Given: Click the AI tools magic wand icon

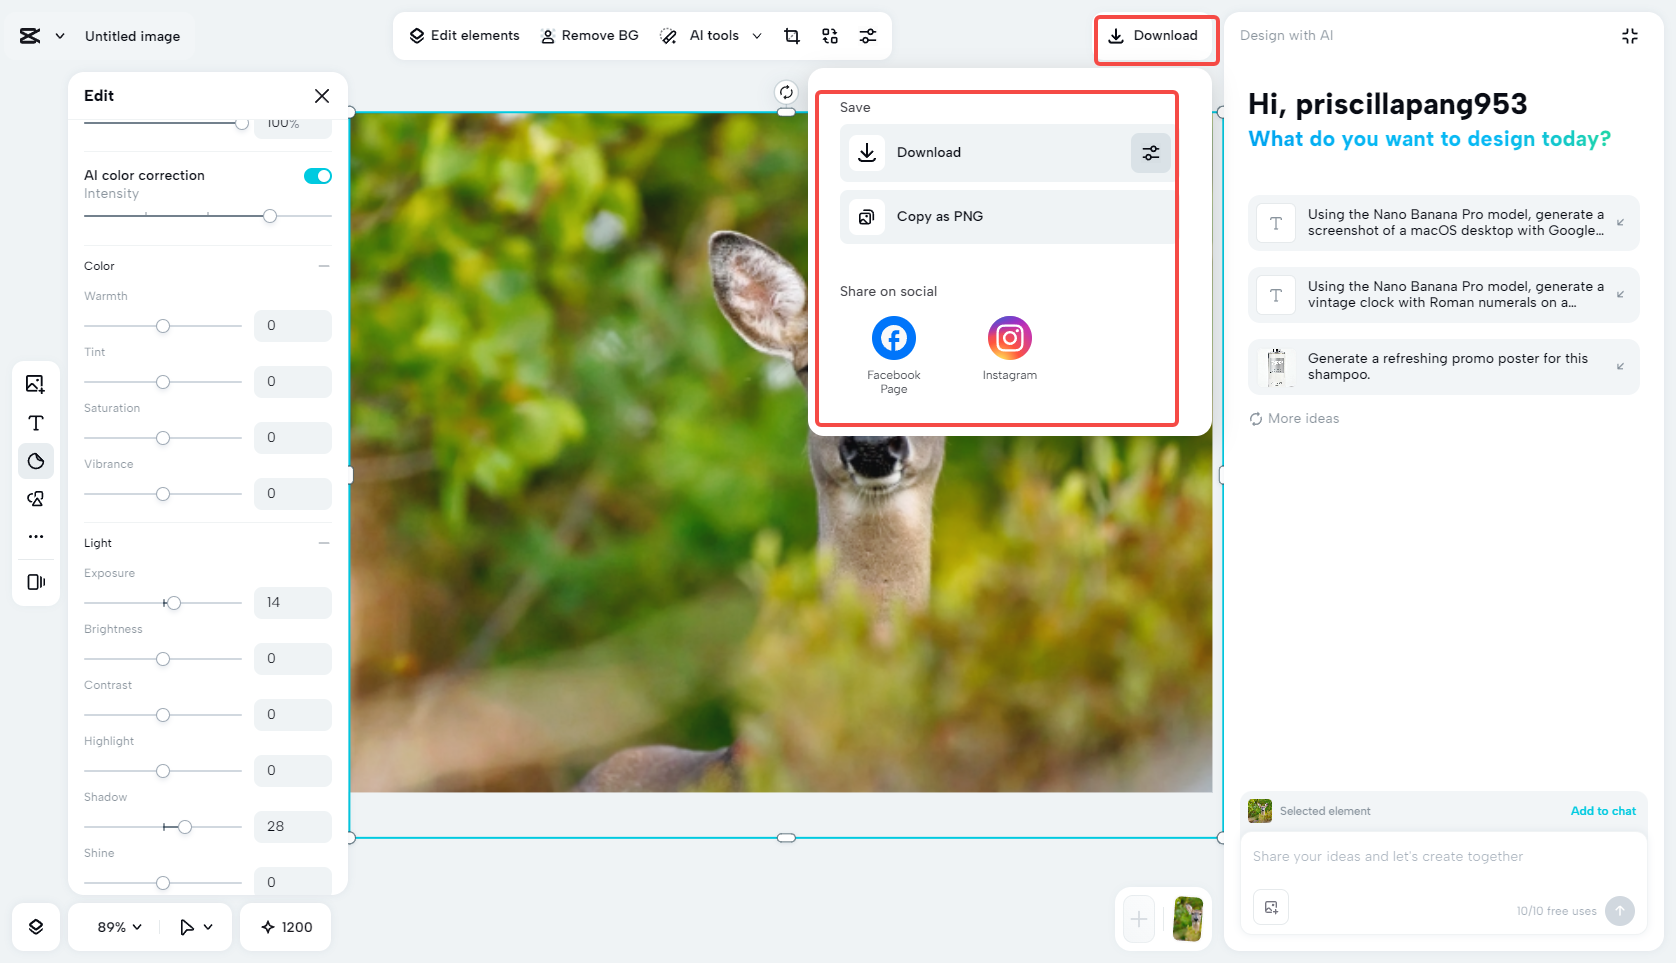Looking at the screenshot, I should click(669, 36).
